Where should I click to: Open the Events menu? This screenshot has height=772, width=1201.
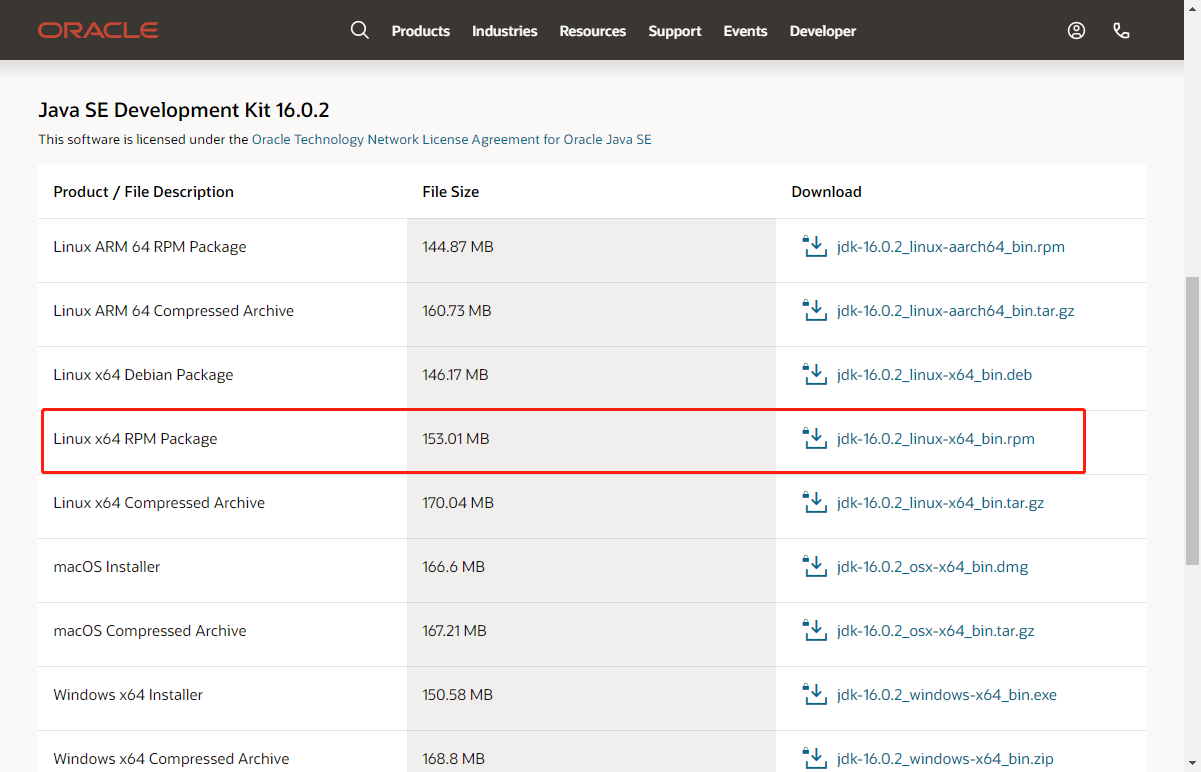point(745,31)
